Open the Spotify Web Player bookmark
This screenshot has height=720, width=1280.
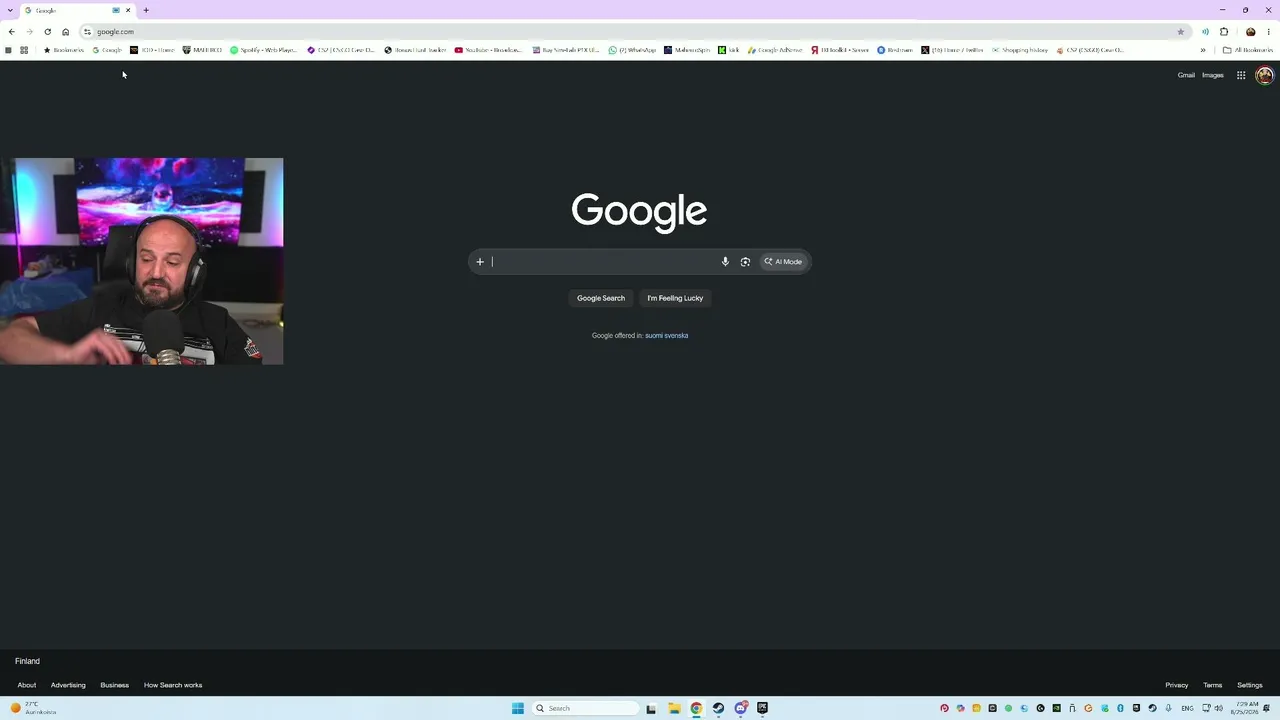point(263,50)
